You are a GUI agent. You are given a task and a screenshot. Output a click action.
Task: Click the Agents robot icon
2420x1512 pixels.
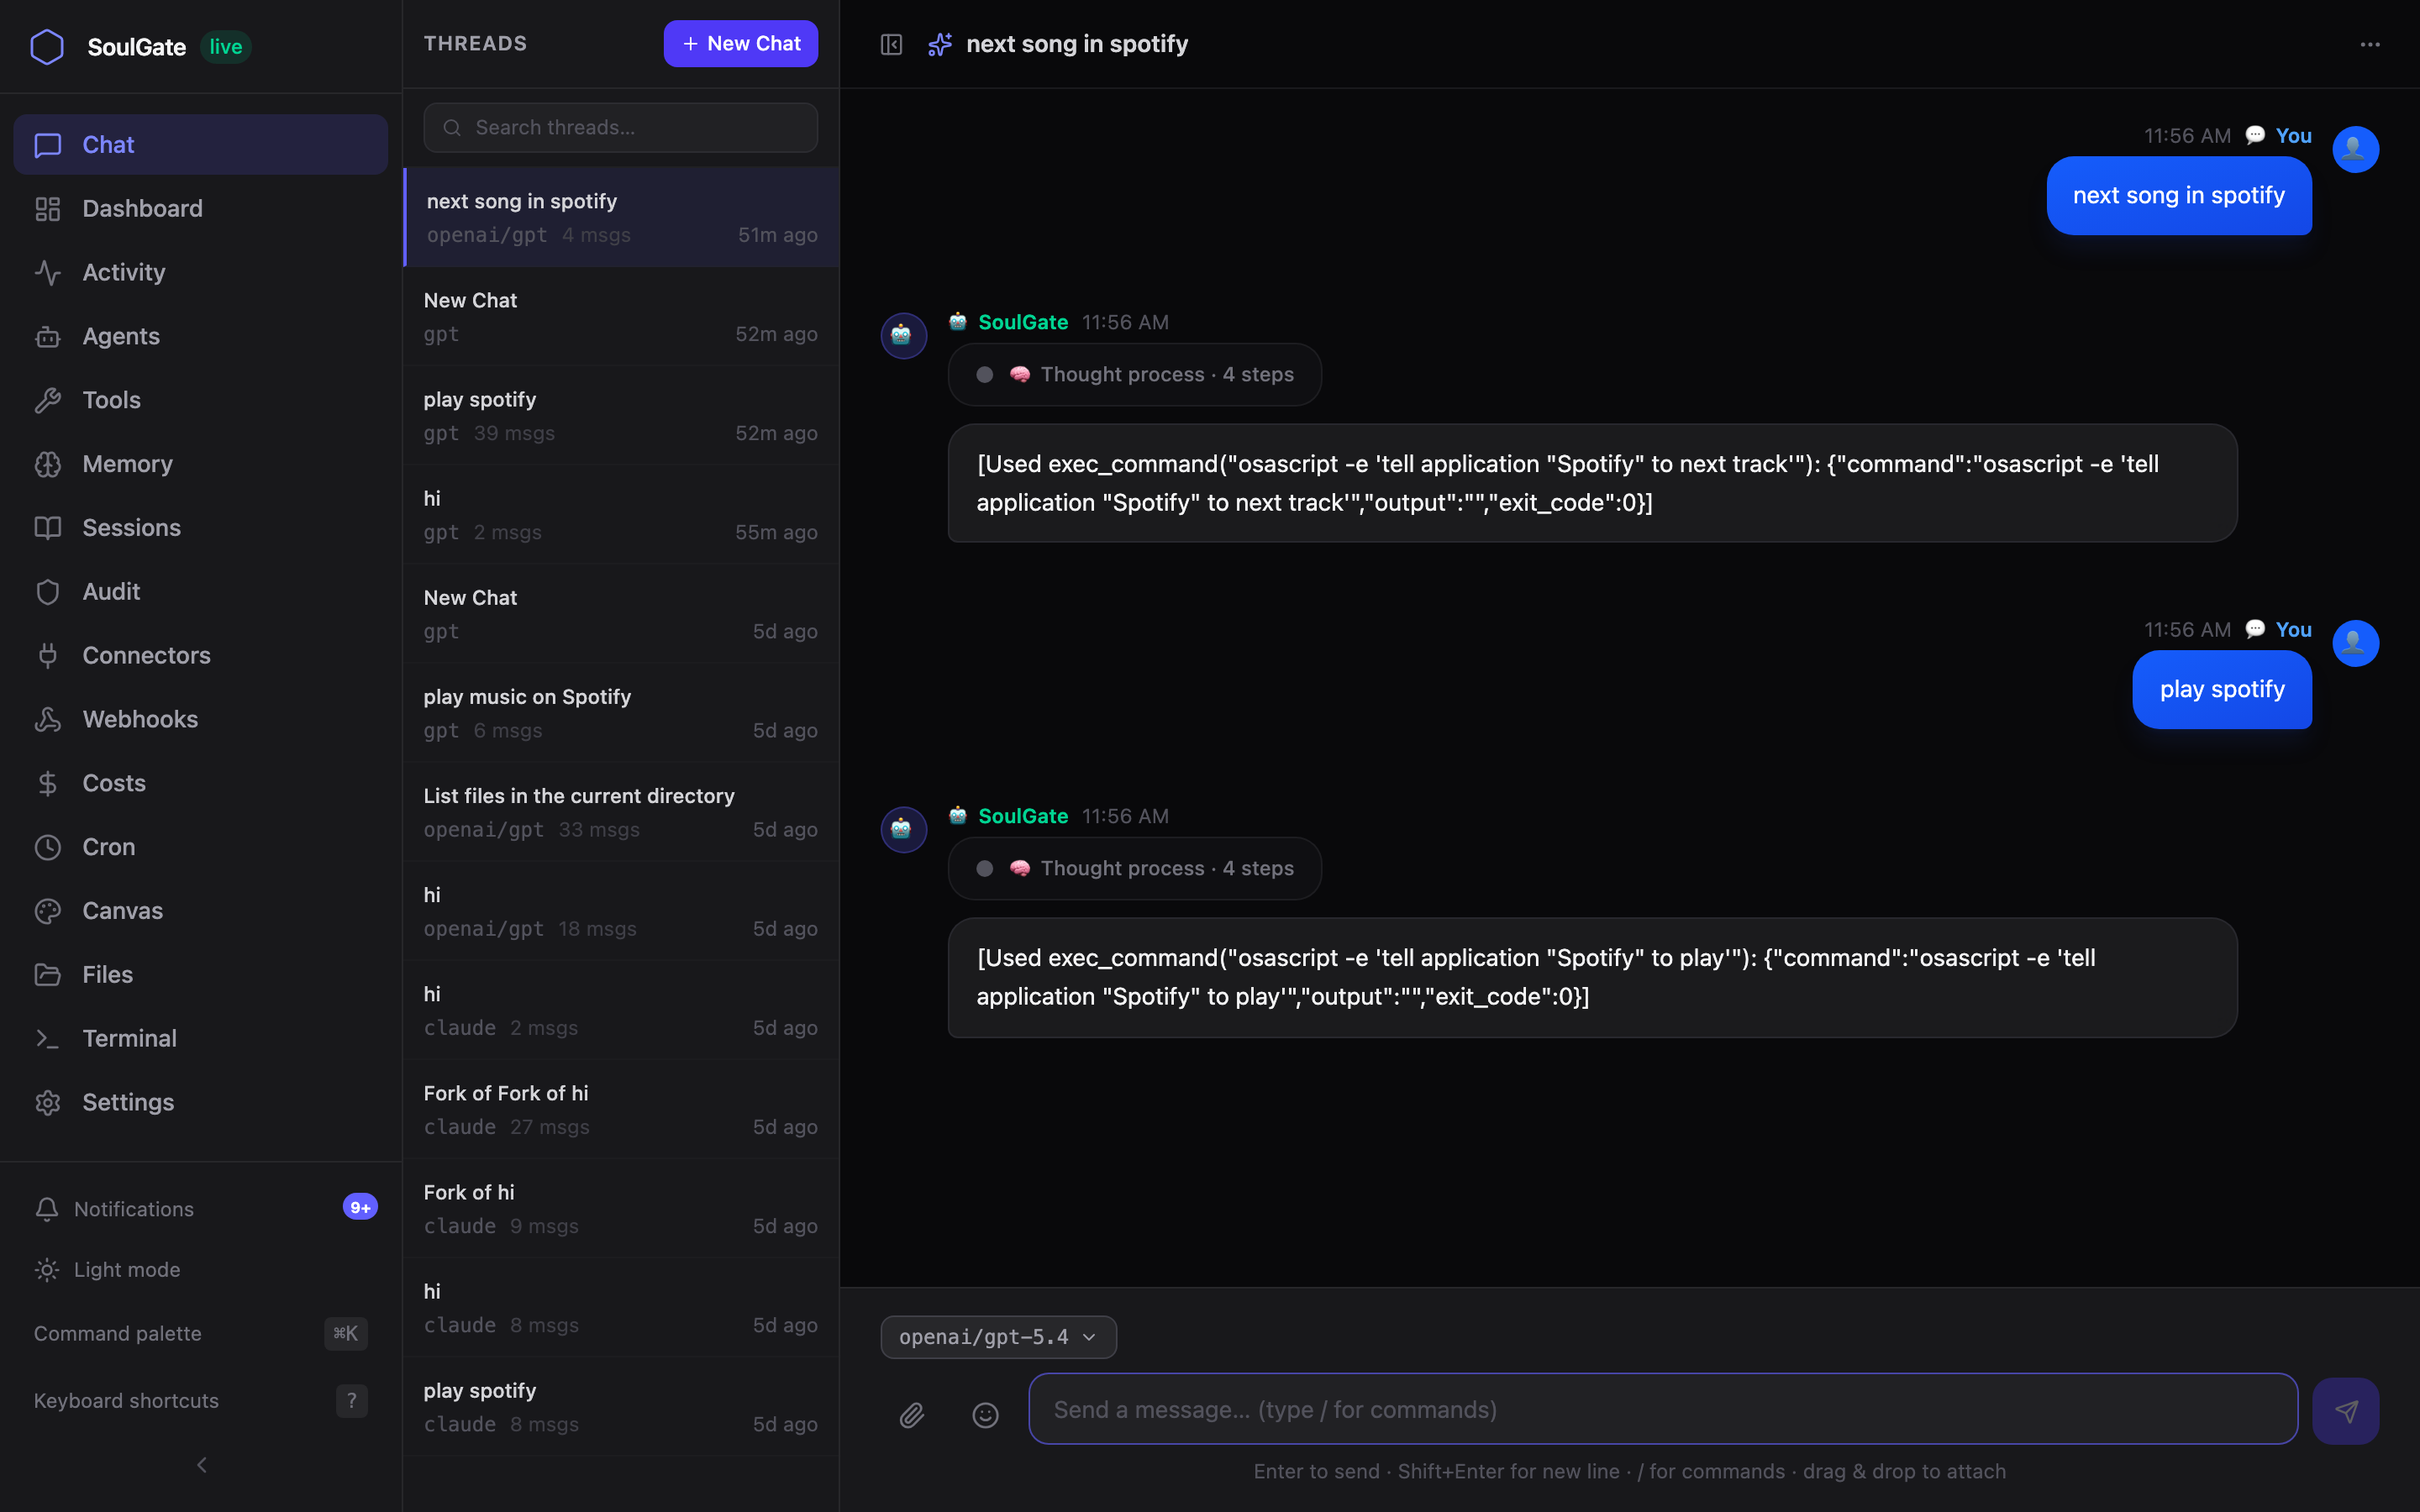pos(48,337)
